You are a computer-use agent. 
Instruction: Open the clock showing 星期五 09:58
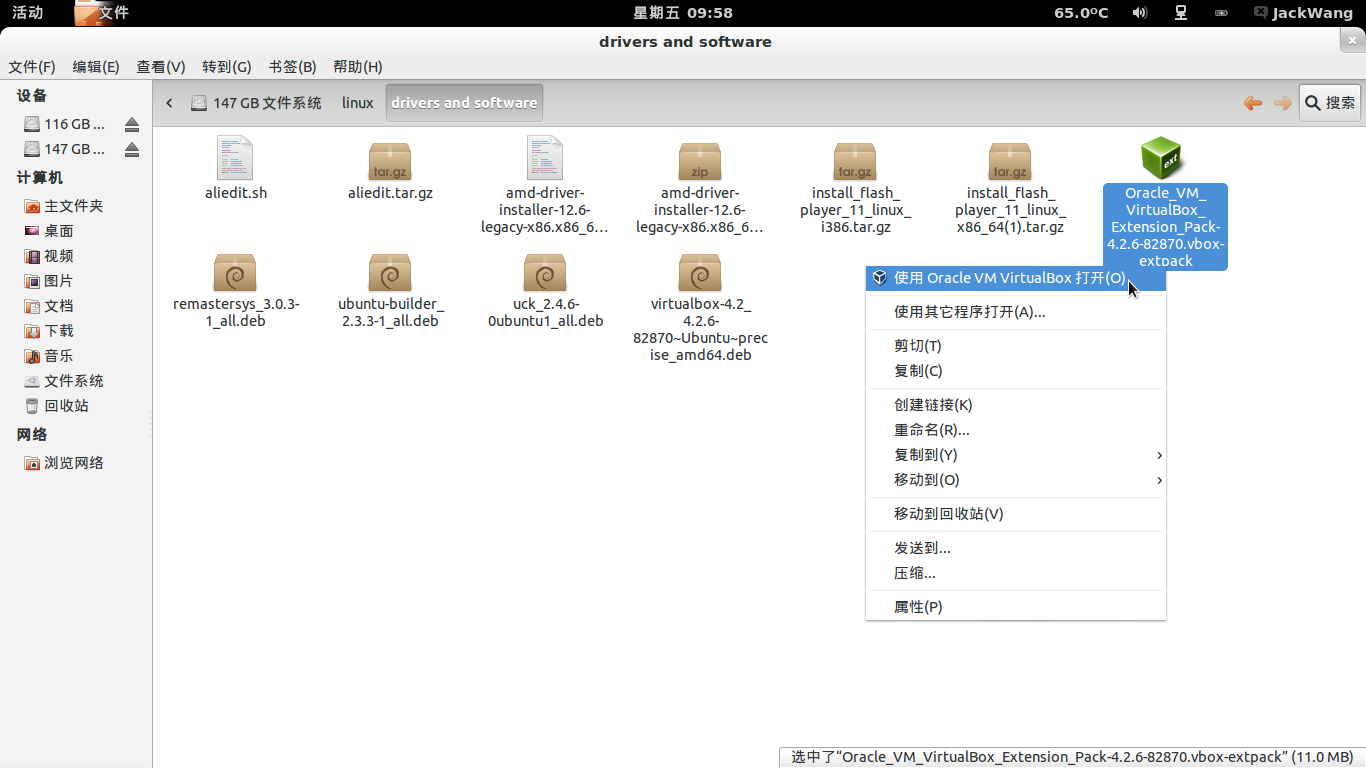tap(683, 13)
